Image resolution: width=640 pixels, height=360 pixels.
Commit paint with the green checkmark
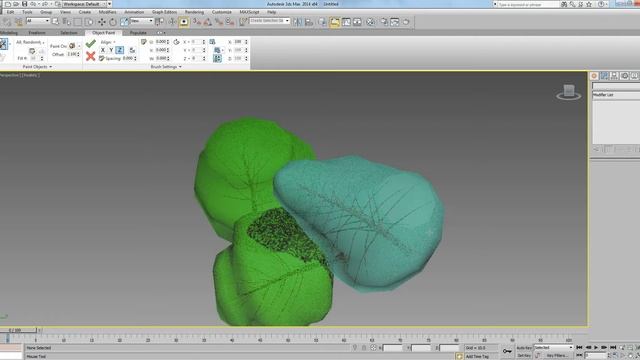91,43
